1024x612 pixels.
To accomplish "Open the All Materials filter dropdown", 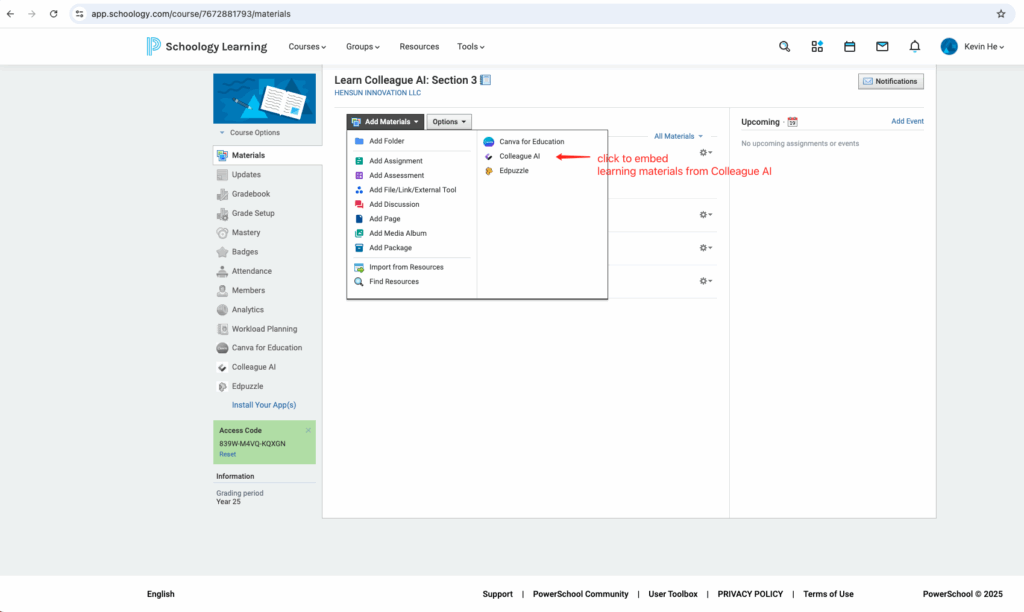I will [678, 136].
